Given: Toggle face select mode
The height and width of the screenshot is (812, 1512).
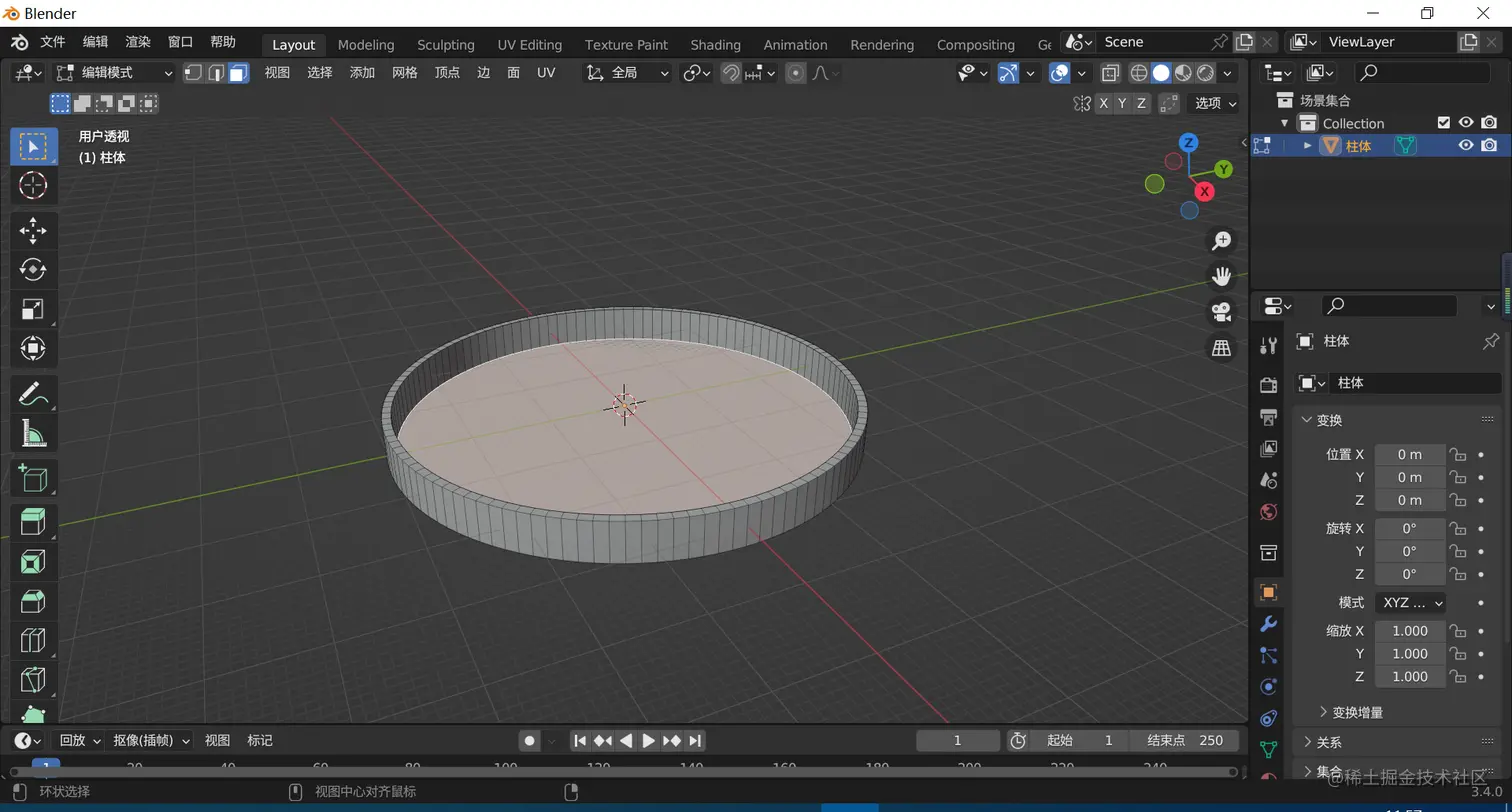Looking at the screenshot, I should click(x=238, y=73).
